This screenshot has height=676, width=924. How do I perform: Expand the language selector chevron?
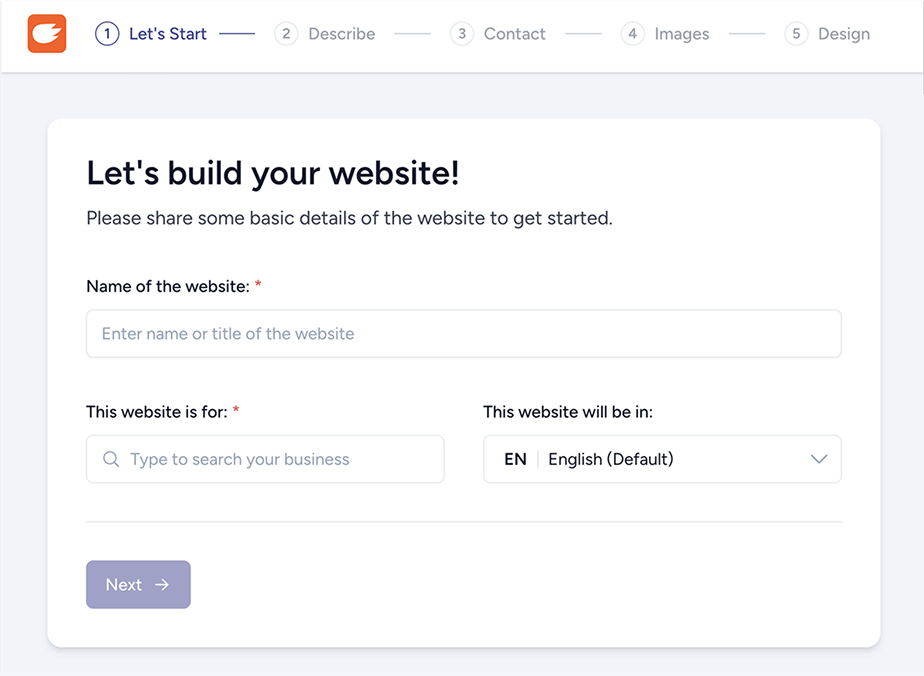pyautogui.click(x=819, y=459)
